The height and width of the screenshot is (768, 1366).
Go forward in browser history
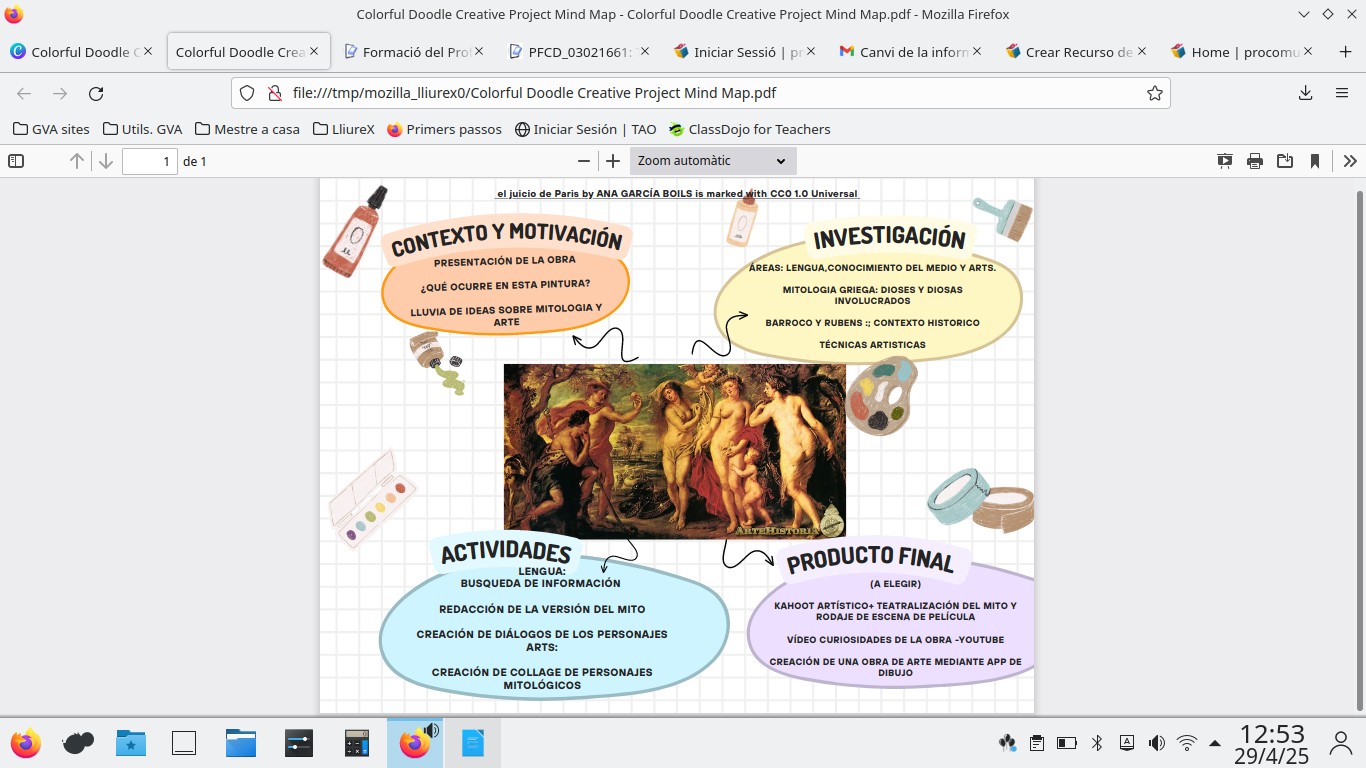60,93
